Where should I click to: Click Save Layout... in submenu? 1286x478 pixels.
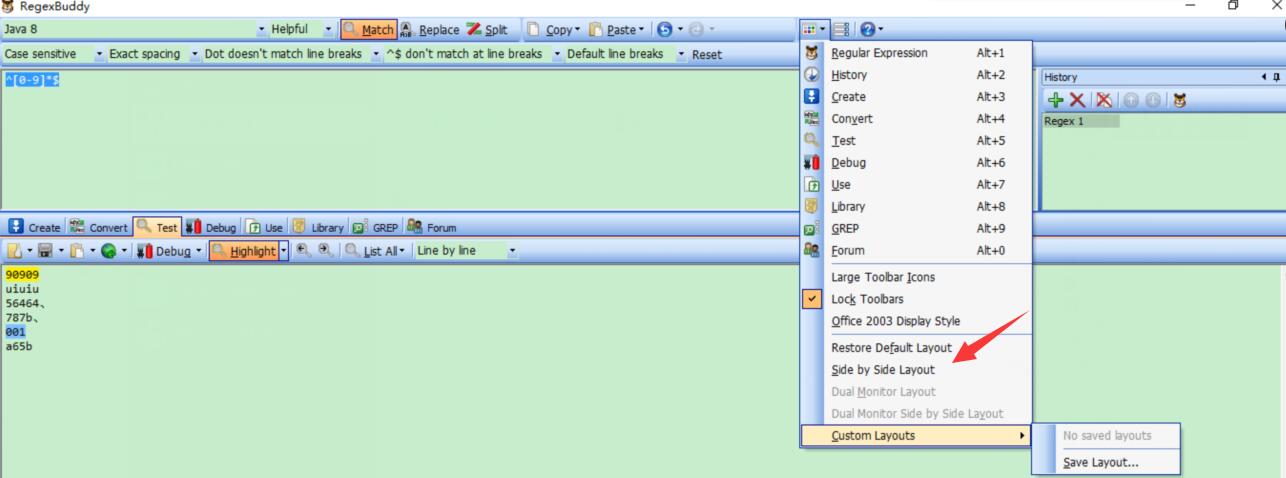click(x=1106, y=463)
